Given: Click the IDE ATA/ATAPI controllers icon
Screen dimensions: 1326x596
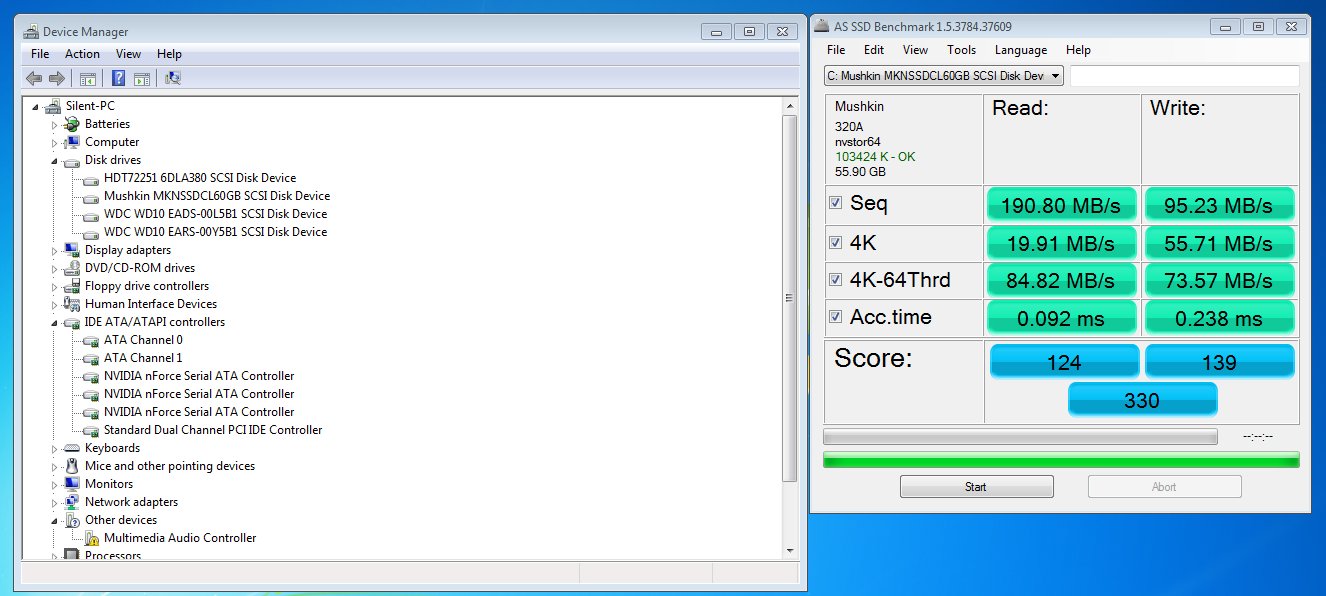Looking at the screenshot, I should 71,322.
